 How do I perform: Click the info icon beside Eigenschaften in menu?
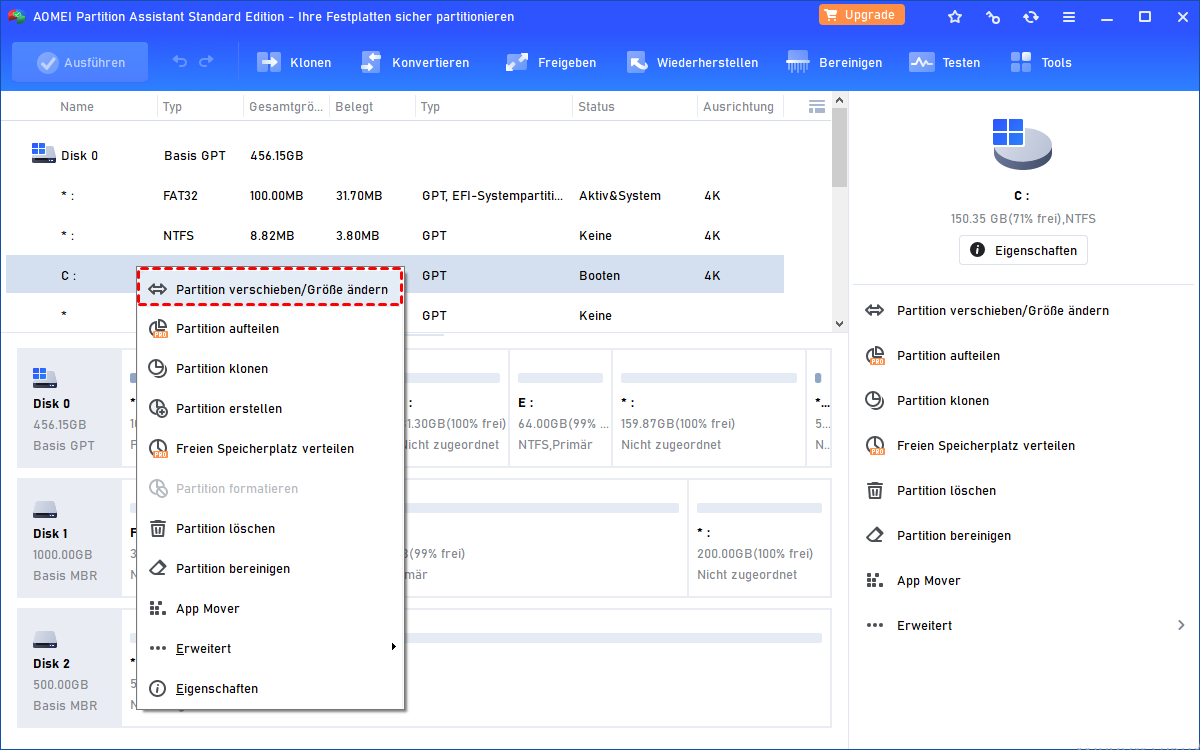(157, 688)
